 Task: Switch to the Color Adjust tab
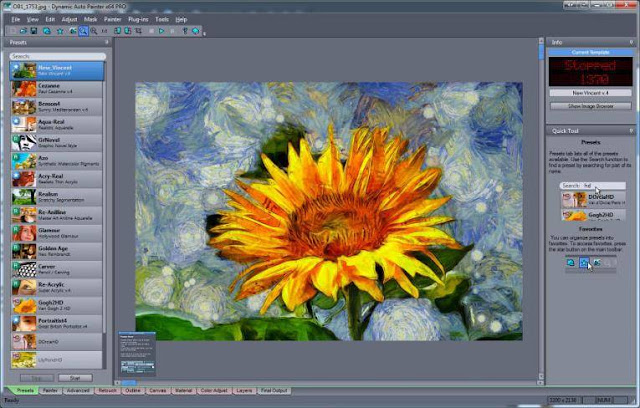(214, 390)
